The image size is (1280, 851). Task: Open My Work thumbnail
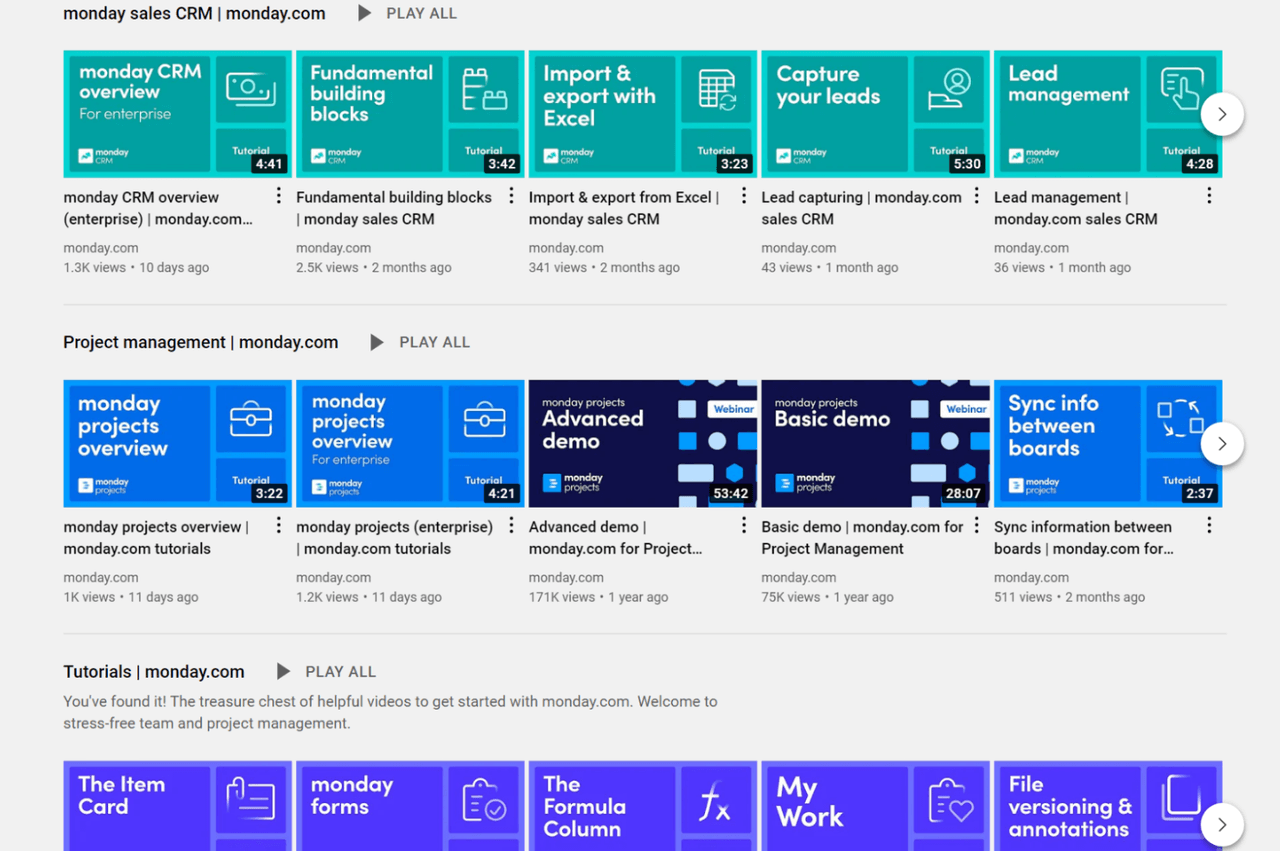coord(875,806)
